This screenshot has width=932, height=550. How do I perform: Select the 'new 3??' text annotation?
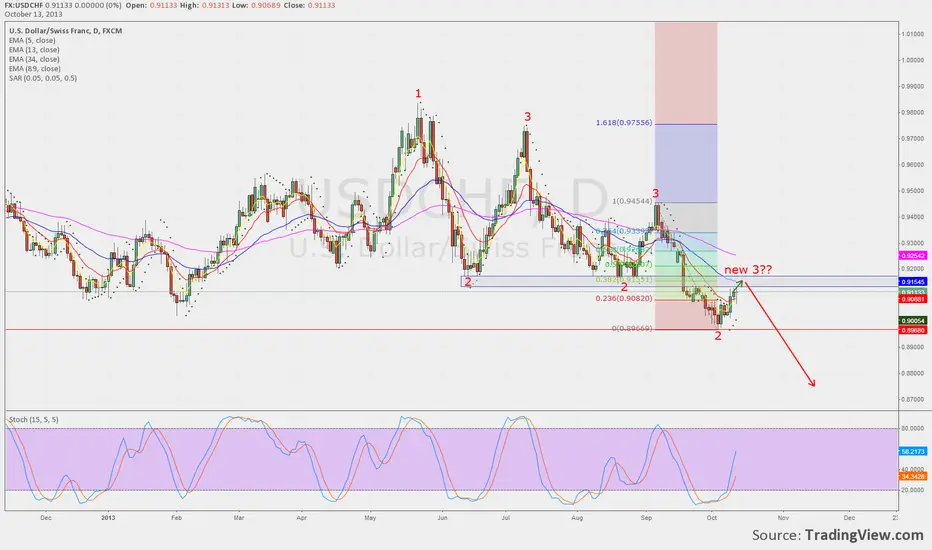tap(748, 270)
